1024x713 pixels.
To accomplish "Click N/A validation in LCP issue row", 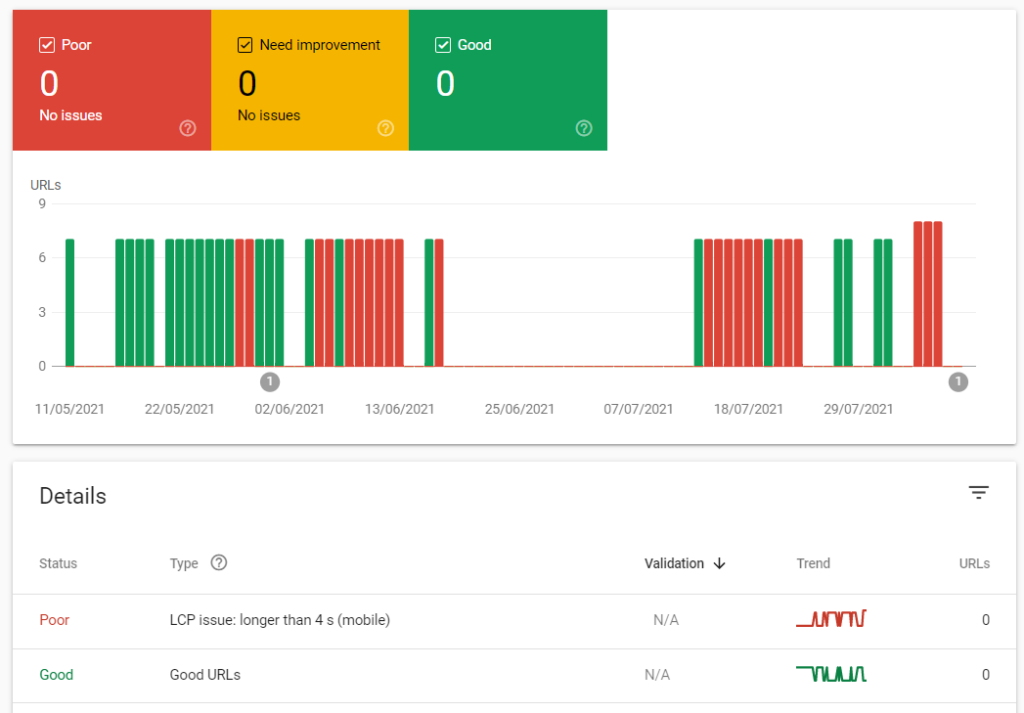I will point(666,620).
